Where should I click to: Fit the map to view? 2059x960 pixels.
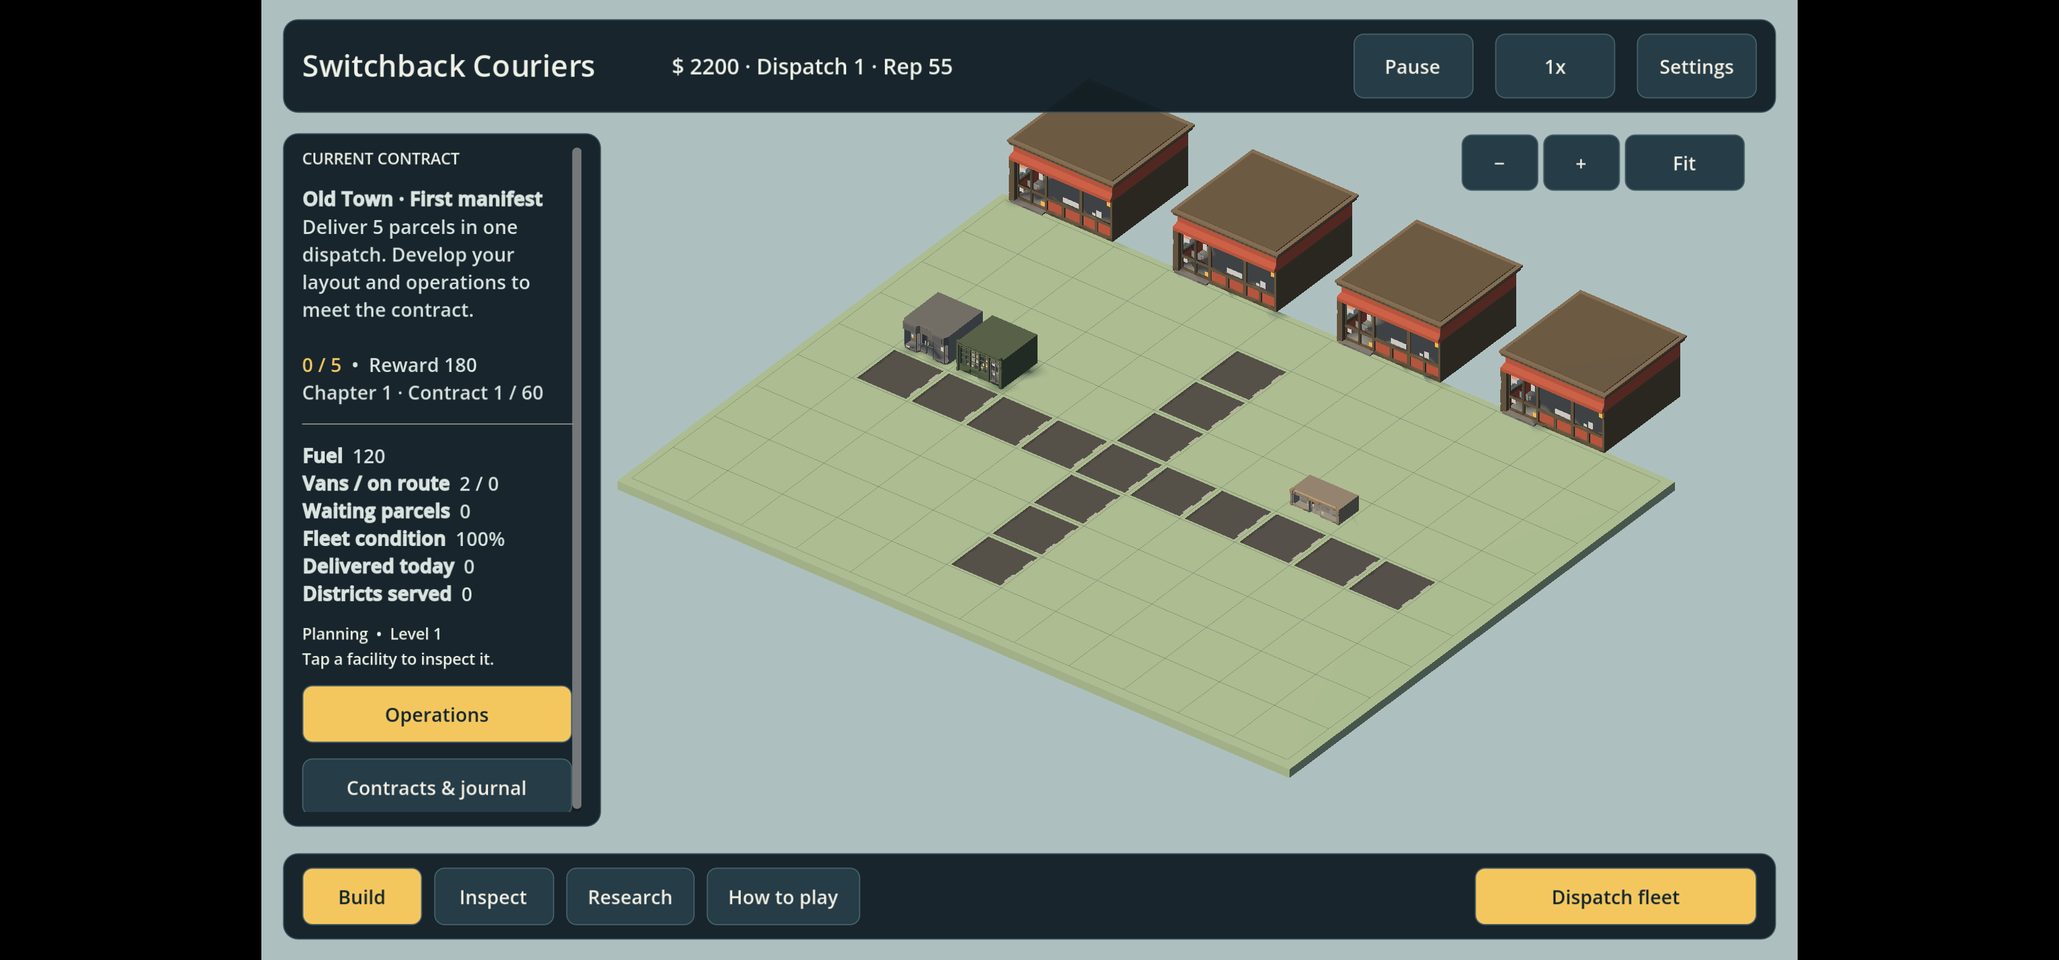click(1684, 163)
